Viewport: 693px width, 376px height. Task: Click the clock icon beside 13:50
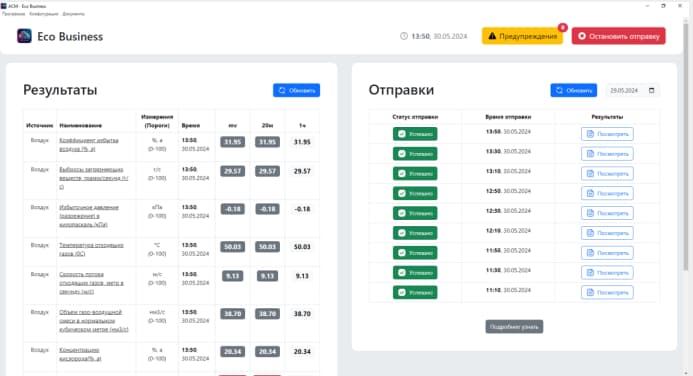click(x=404, y=36)
